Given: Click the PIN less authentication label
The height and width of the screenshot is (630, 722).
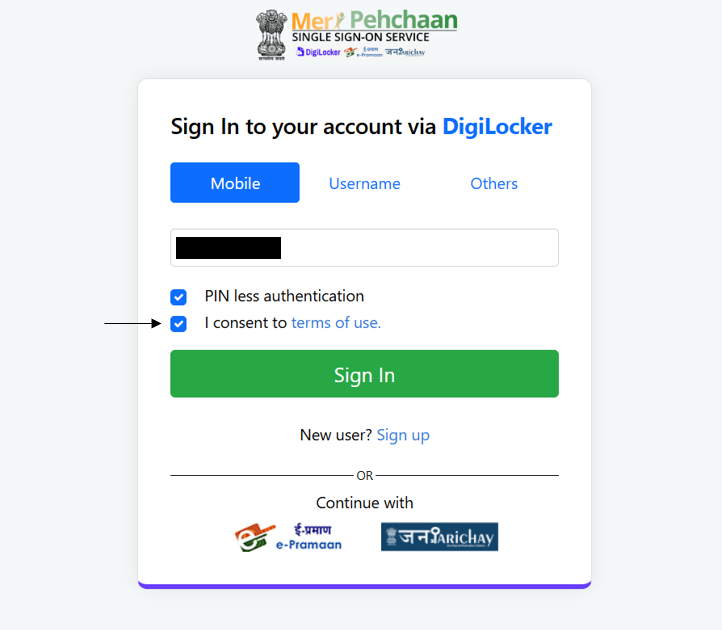Looking at the screenshot, I should tap(284, 296).
